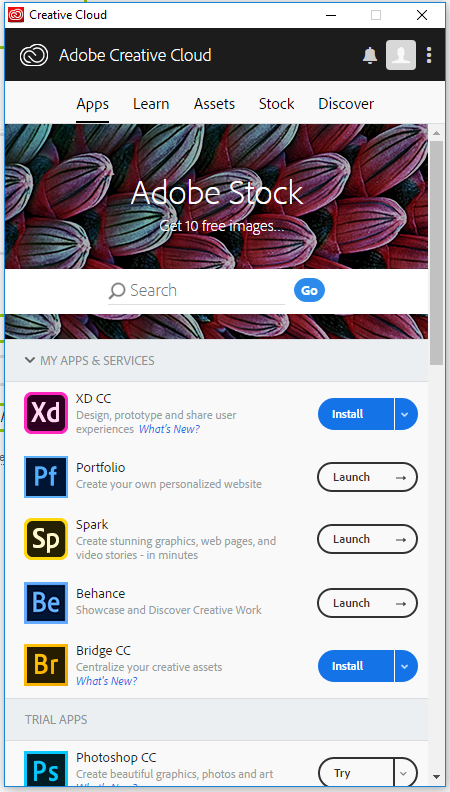Click the XD CC app icon
Image resolution: width=450 pixels, height=792 pixels.
45,413
